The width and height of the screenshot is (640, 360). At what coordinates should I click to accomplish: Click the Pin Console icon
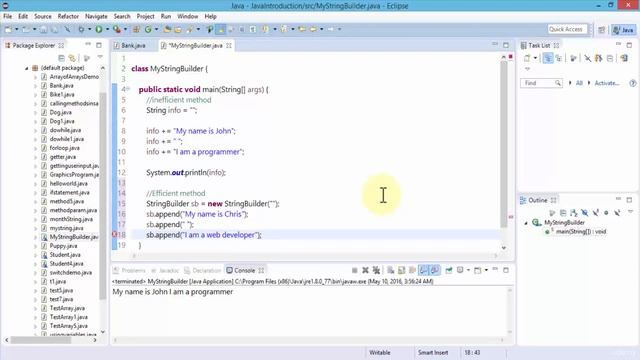[x=449, y=270]
